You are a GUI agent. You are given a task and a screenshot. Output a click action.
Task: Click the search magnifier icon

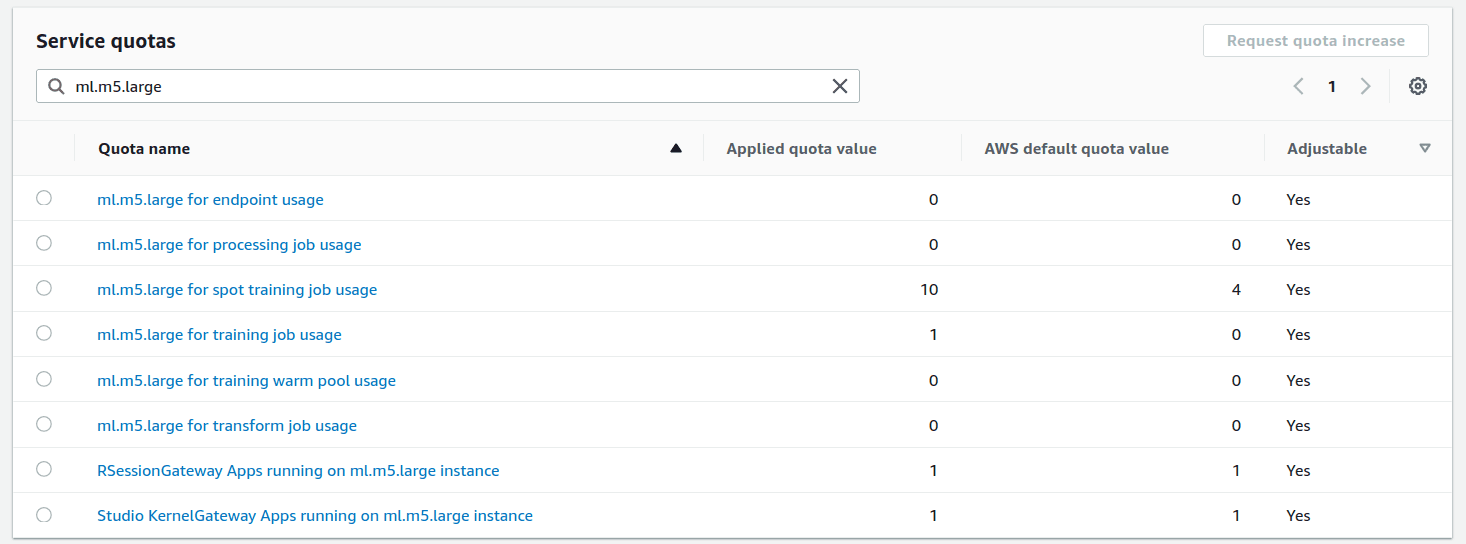pos(56,86)
